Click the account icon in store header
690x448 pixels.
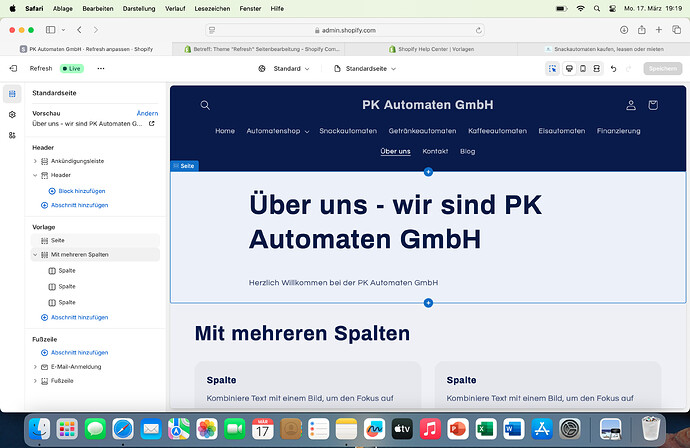coord(630,105)
